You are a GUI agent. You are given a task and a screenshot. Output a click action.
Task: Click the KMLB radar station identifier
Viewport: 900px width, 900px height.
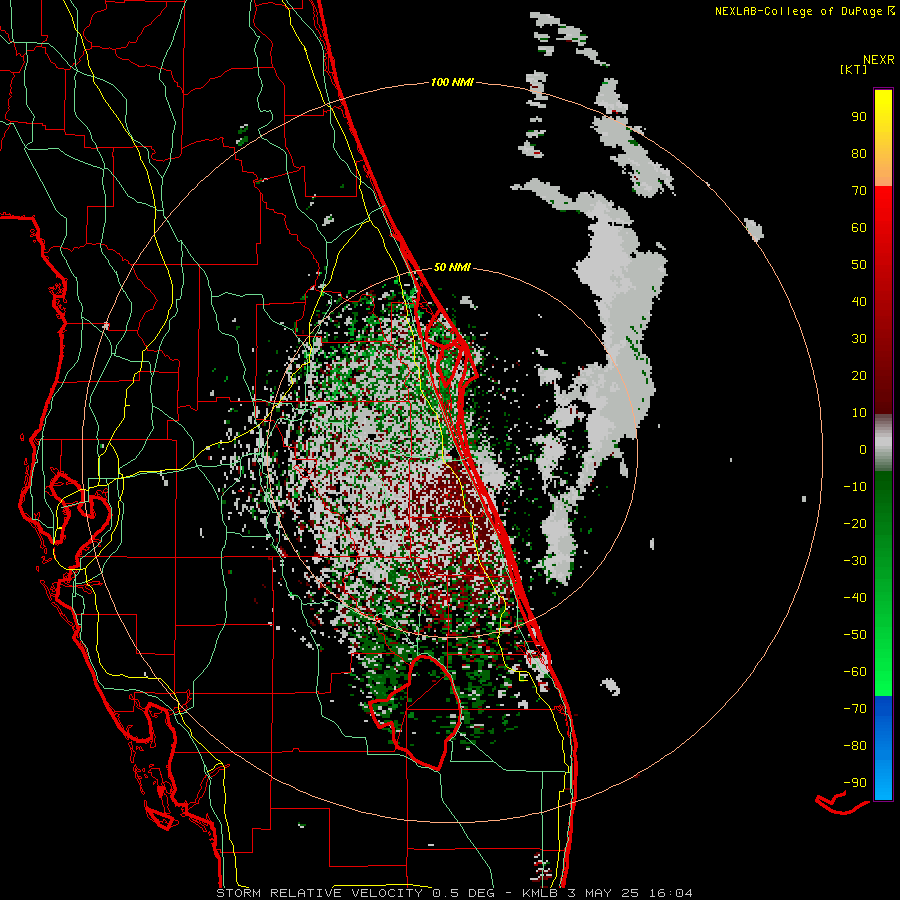(x=541, y=893)
